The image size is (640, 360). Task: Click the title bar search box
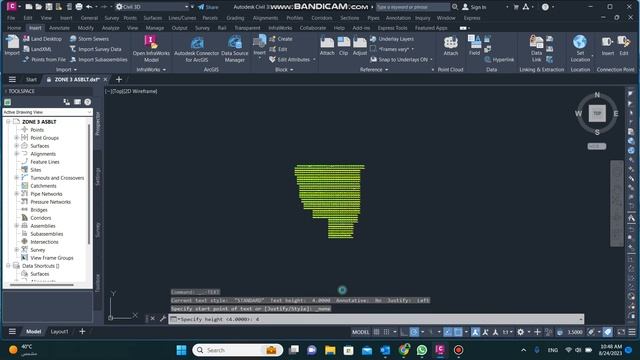click(x=412, y=7)
